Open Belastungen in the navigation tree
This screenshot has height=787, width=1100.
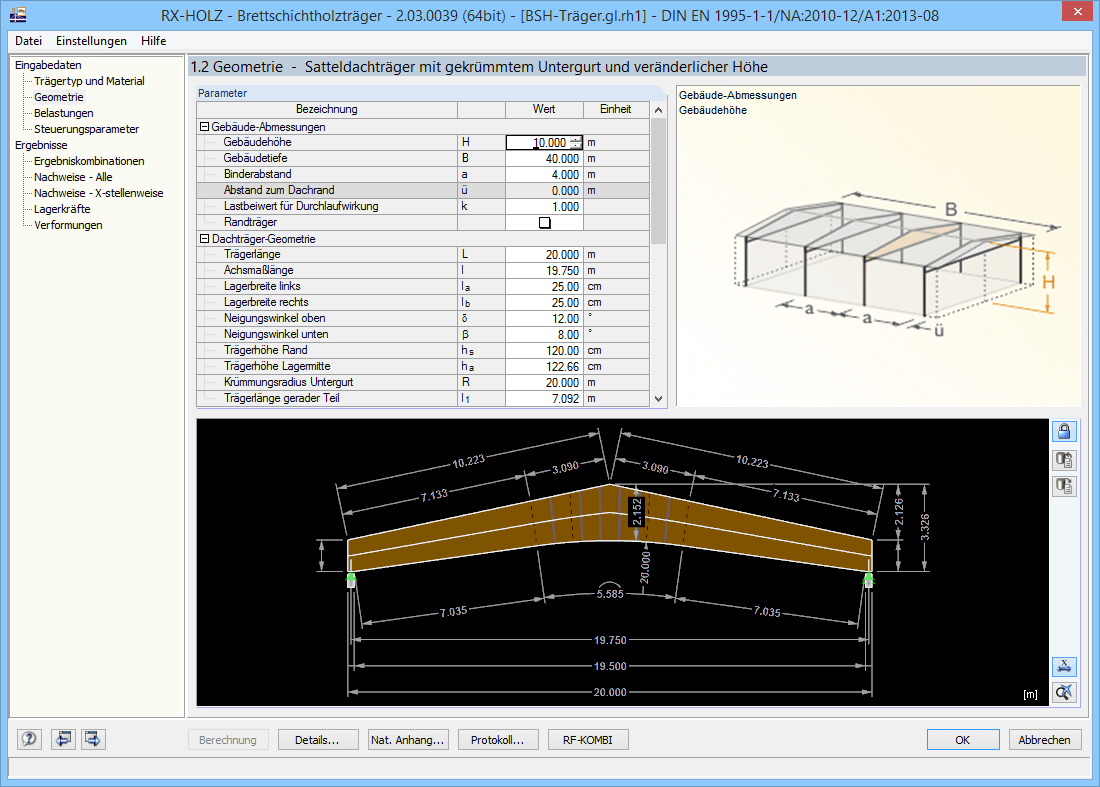[63, 114]
